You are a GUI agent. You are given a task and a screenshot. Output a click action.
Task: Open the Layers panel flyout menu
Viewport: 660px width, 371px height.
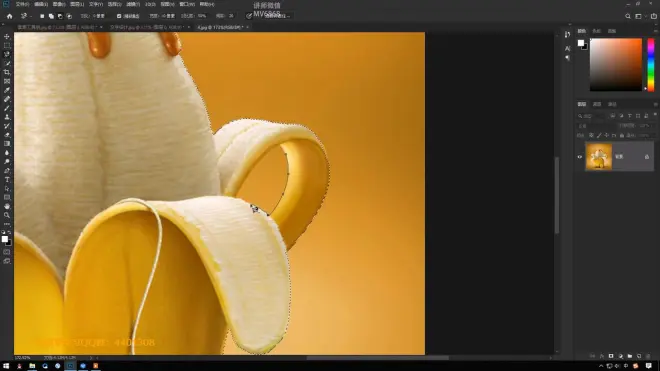(655, 104)
